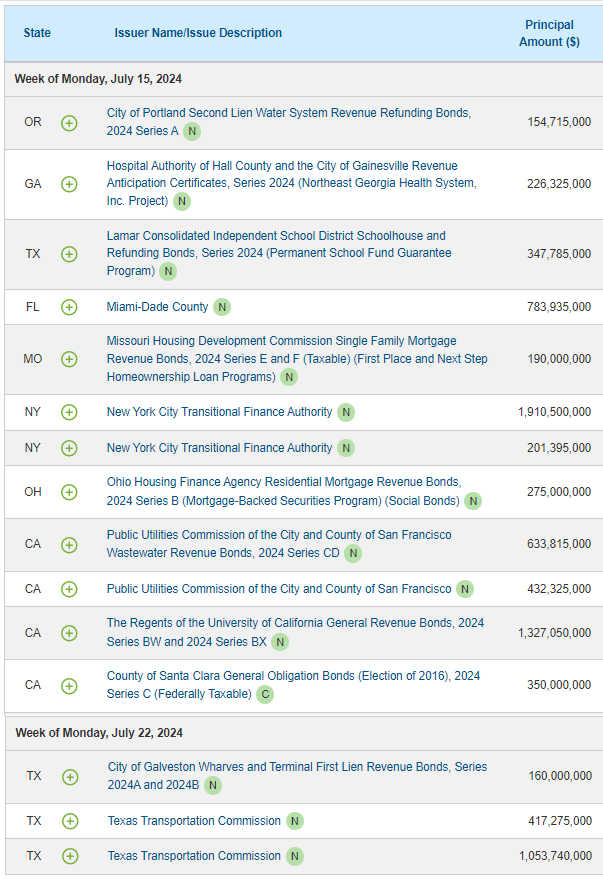Expand the City of Portland OR row
Viewport: 603px width, 879px height.
pyautogui.click(x=69, y=123)
